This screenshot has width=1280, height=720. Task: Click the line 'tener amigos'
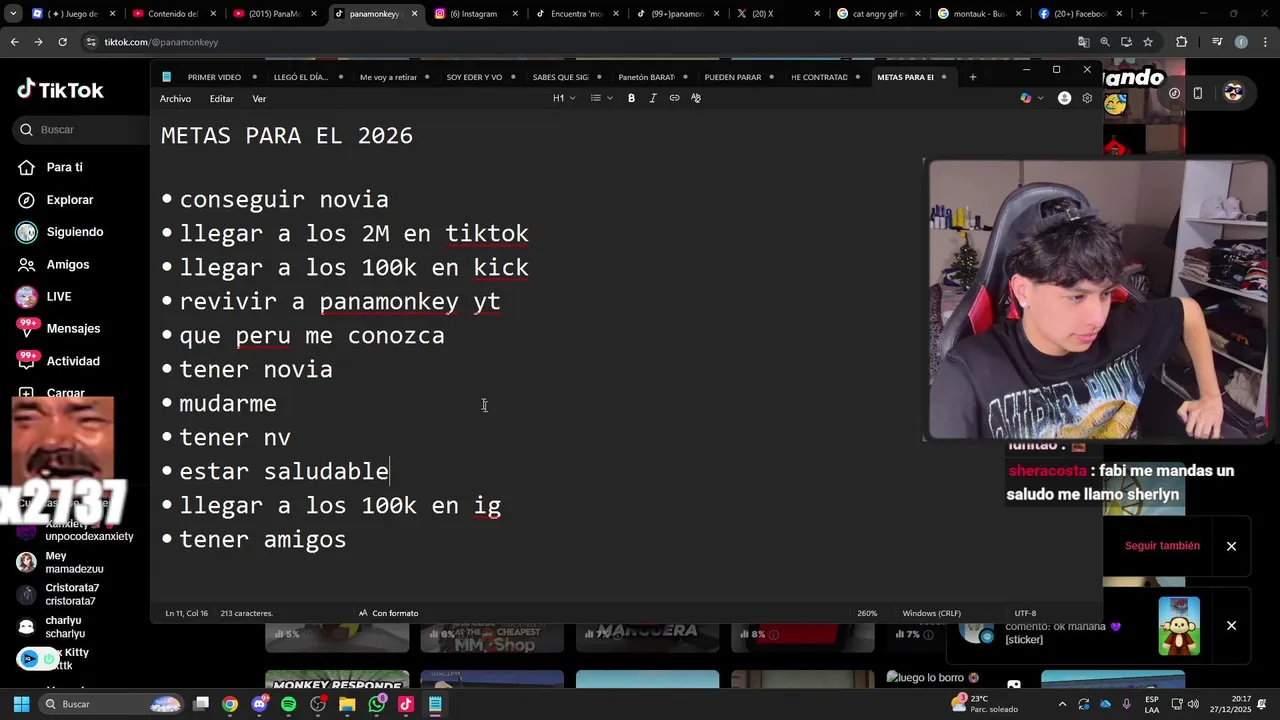263,539
